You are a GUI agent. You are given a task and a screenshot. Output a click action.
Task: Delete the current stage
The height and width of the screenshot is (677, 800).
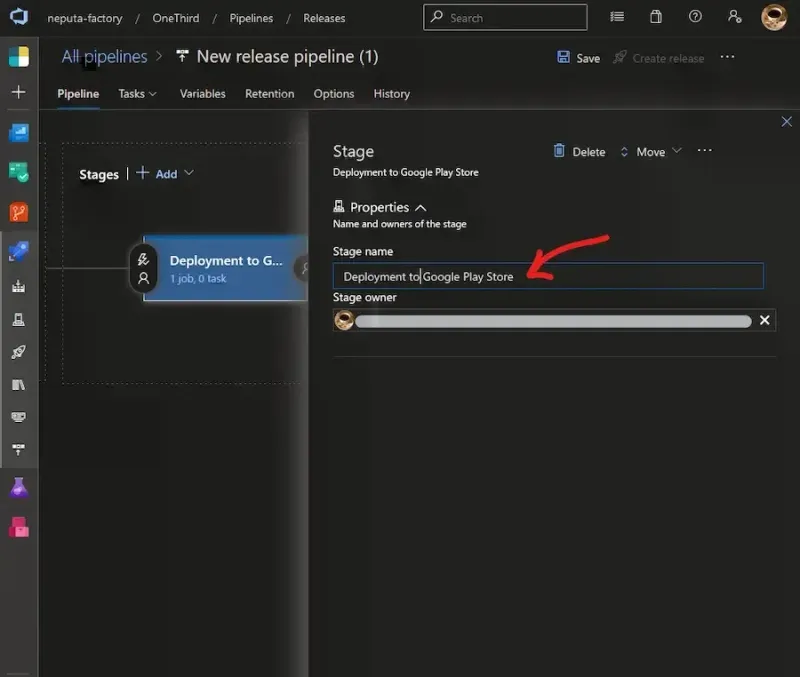579,152
